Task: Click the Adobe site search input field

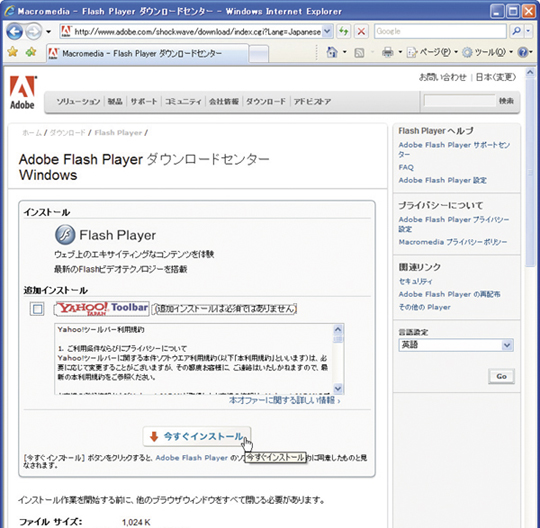Action: click(459, 101)
